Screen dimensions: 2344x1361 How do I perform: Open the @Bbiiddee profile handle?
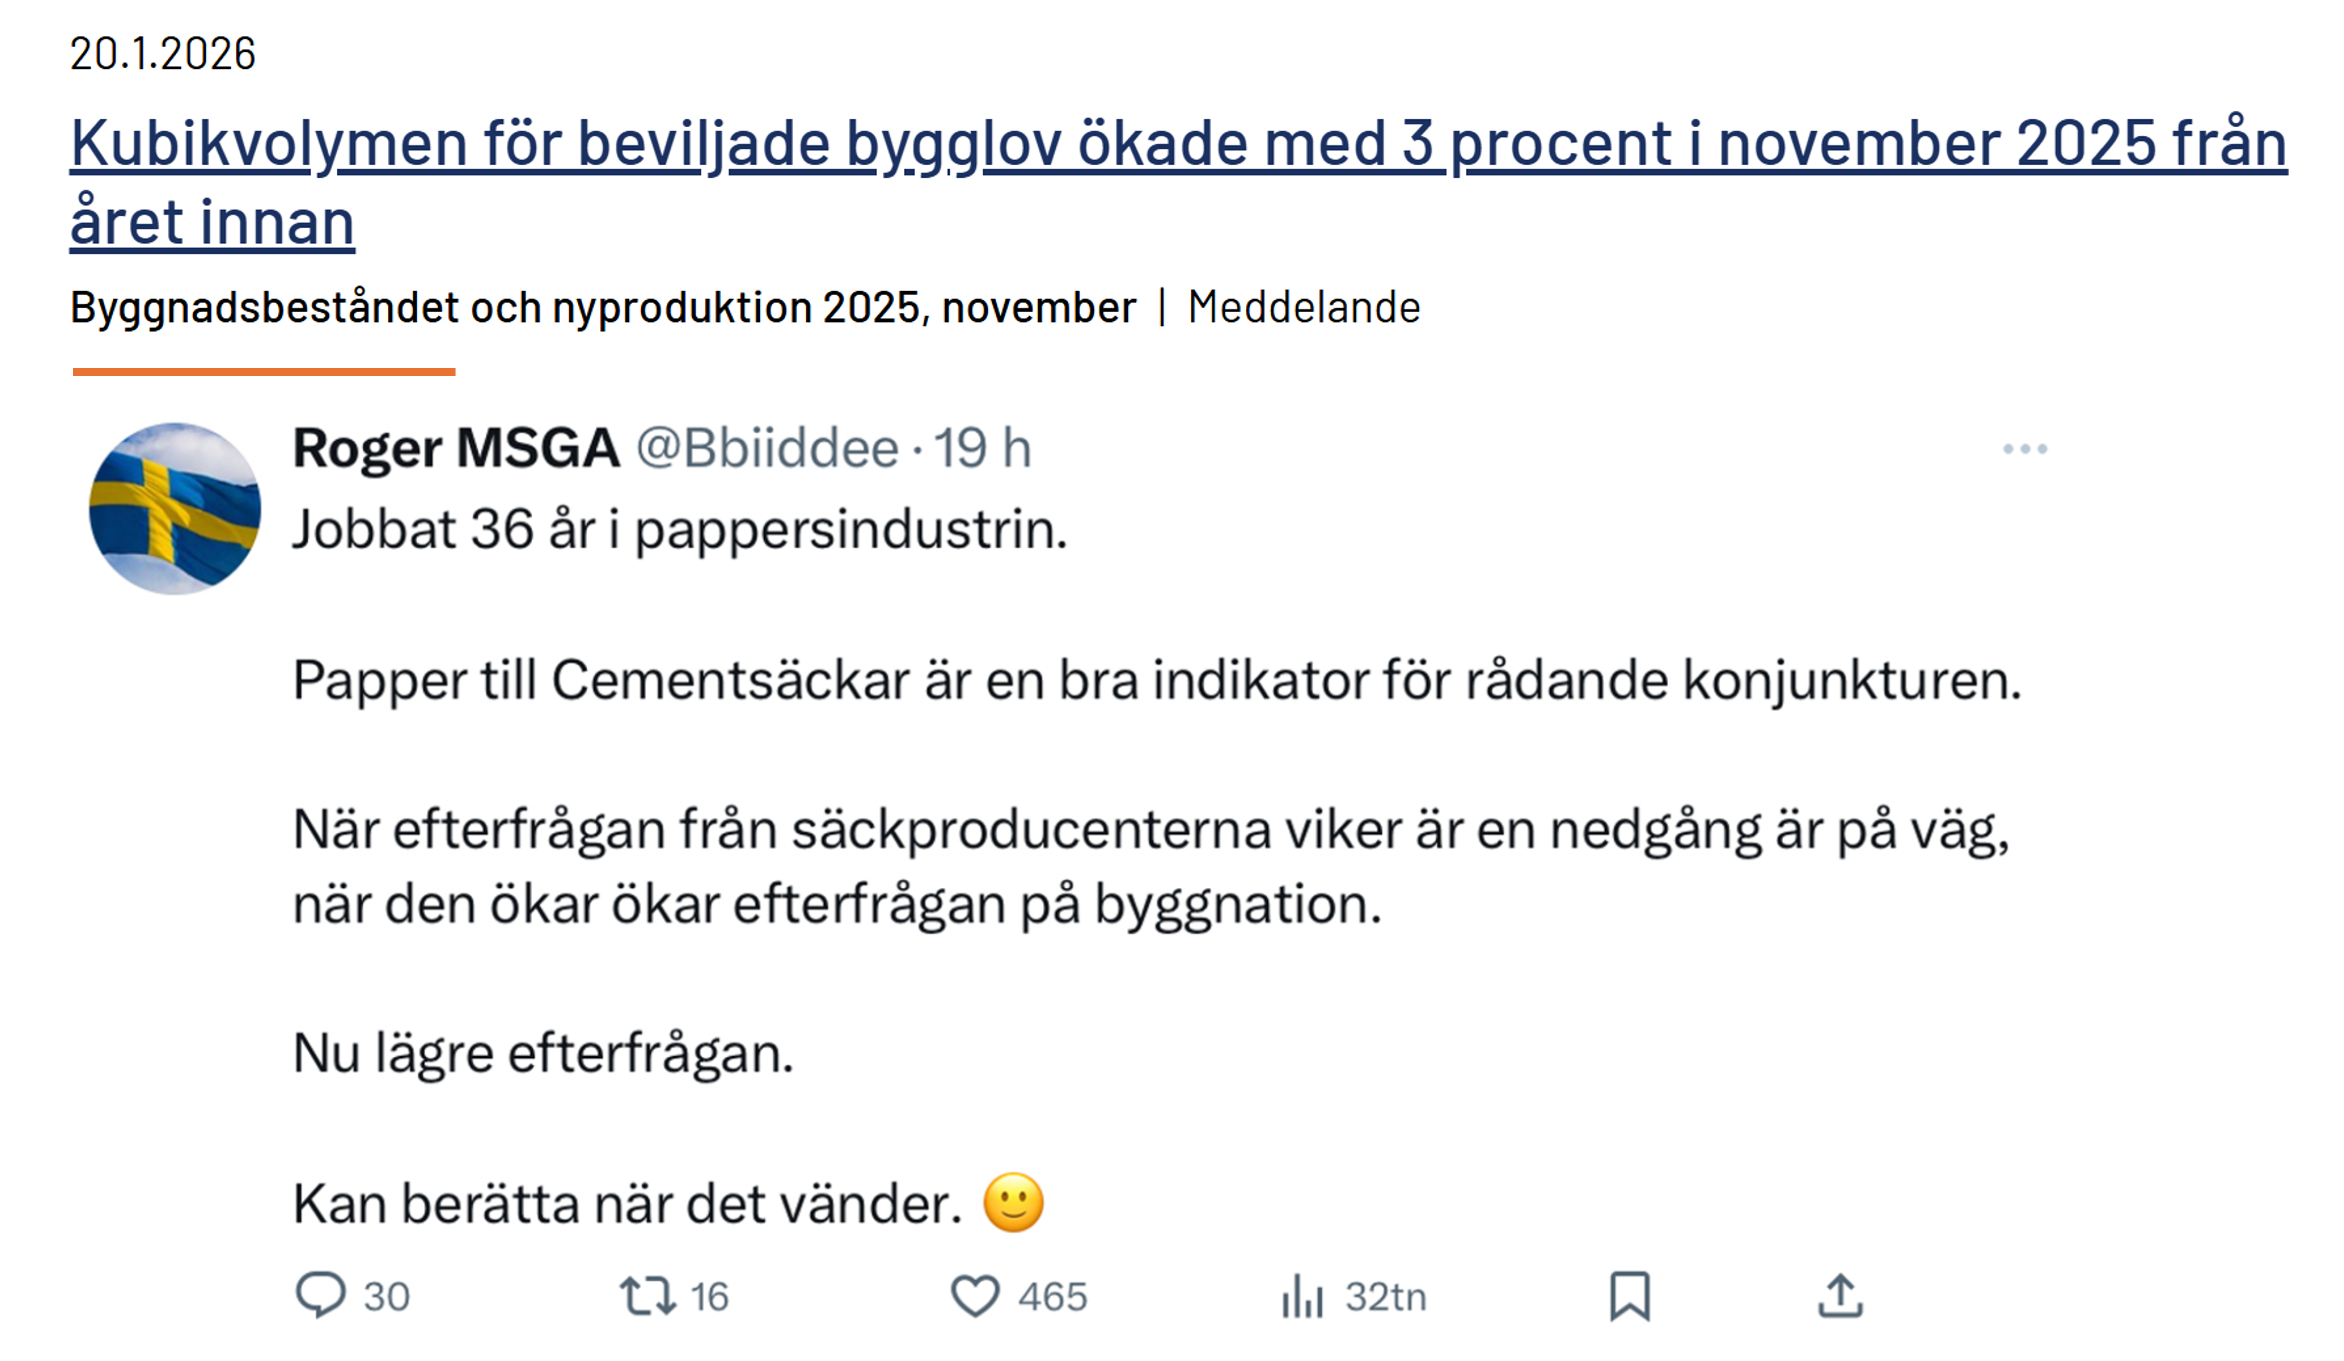point(767,447)
